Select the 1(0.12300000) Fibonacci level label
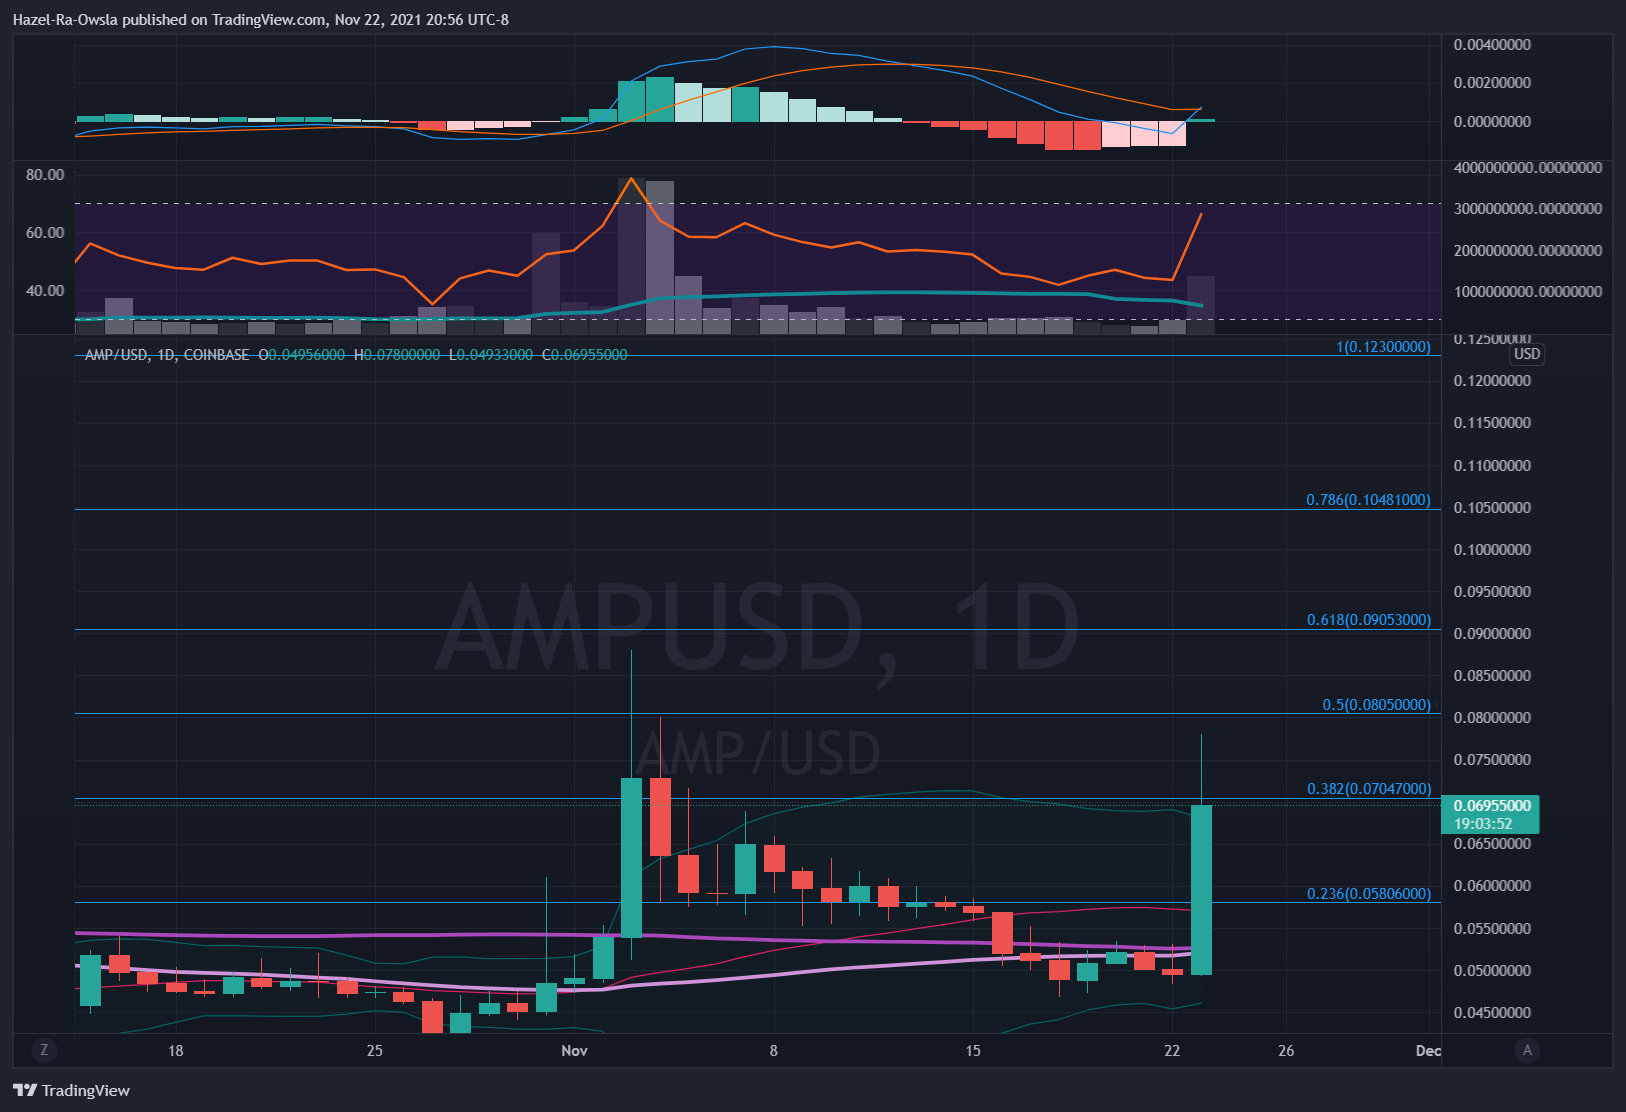1626x1112 pixels. point(1383,347)
